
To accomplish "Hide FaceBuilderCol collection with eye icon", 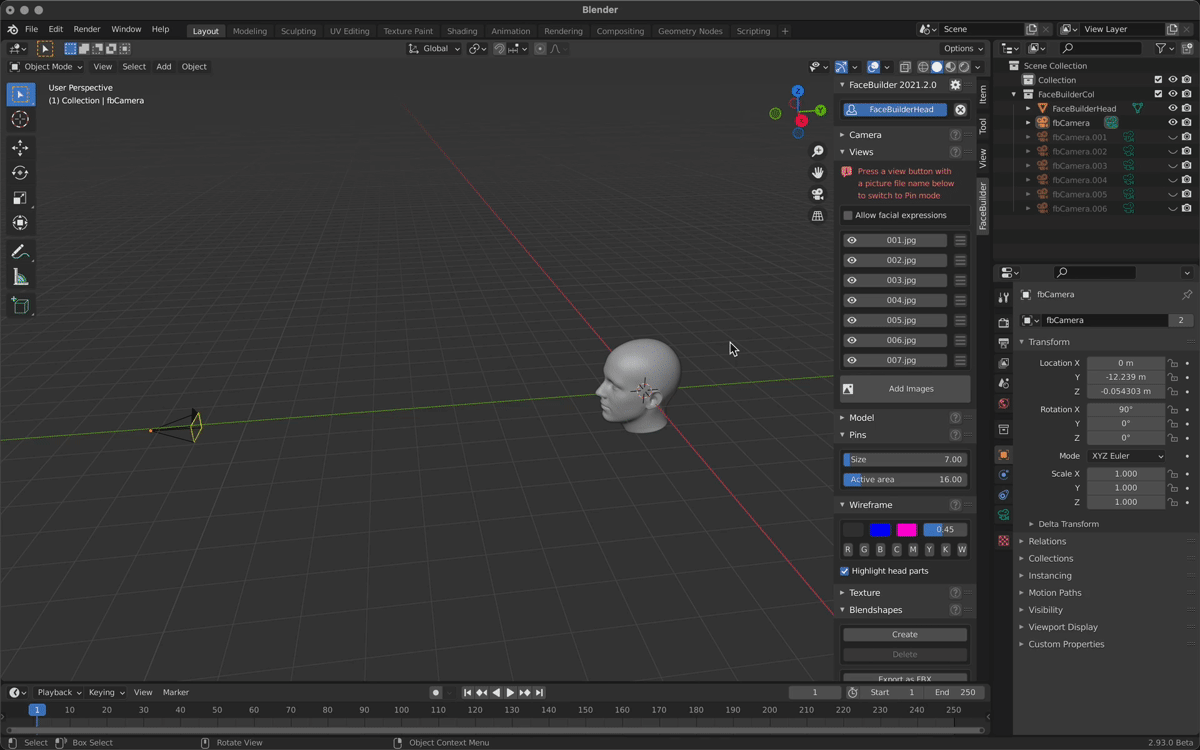I will pyautogui.click(x=1173, y=94).
